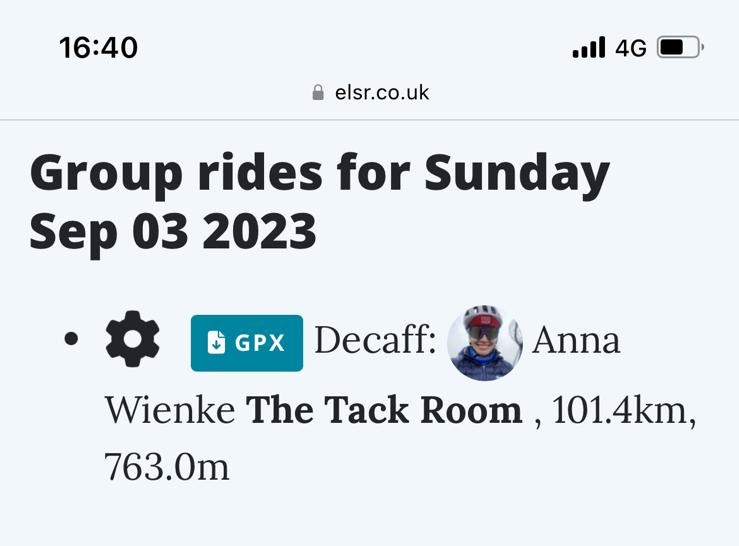Click the 763.0m elevation text
This screenshot has height=546, width=739.
[166, 467]
